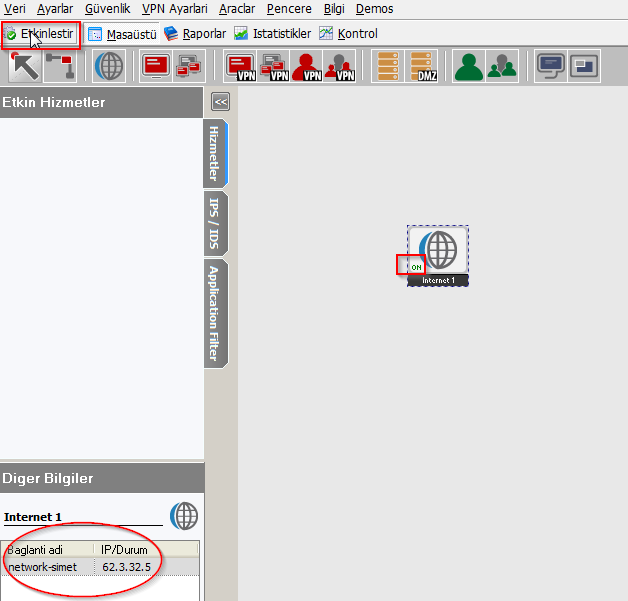
Task: Collapse the side panel with the << button
Action: [221, 101]
